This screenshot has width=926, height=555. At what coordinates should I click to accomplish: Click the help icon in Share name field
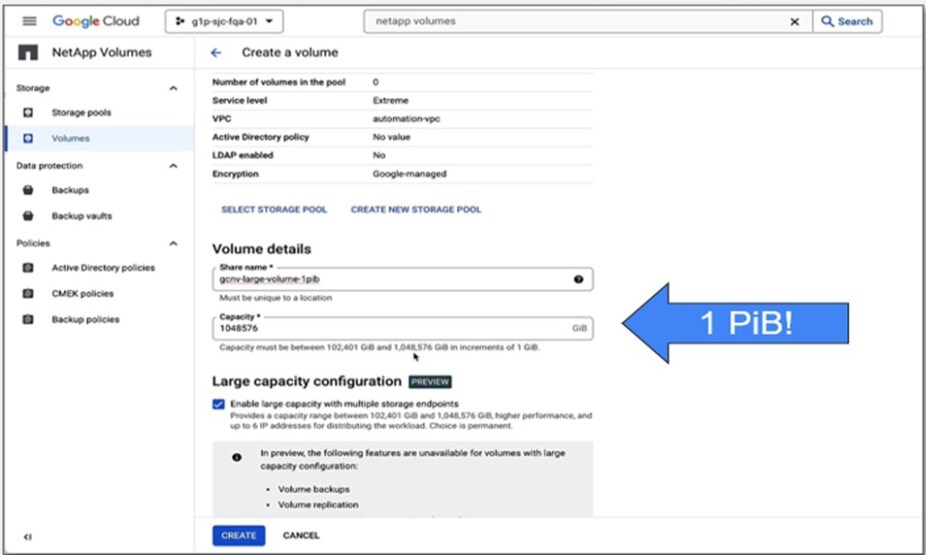(578, 280)
